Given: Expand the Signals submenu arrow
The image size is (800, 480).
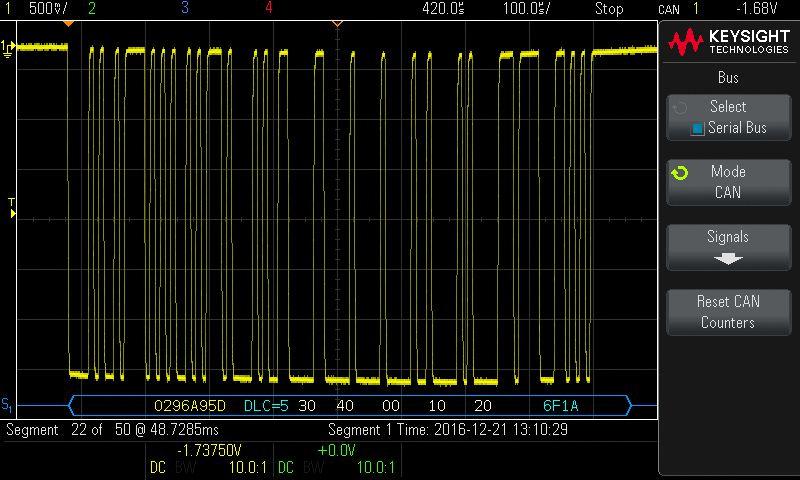Looking at the screenshot, I should click(728, 259).
